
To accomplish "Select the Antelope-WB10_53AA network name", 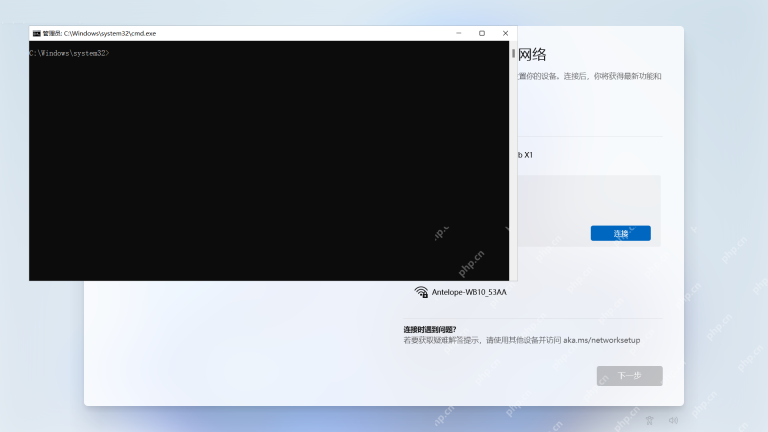I will point(469,292).
